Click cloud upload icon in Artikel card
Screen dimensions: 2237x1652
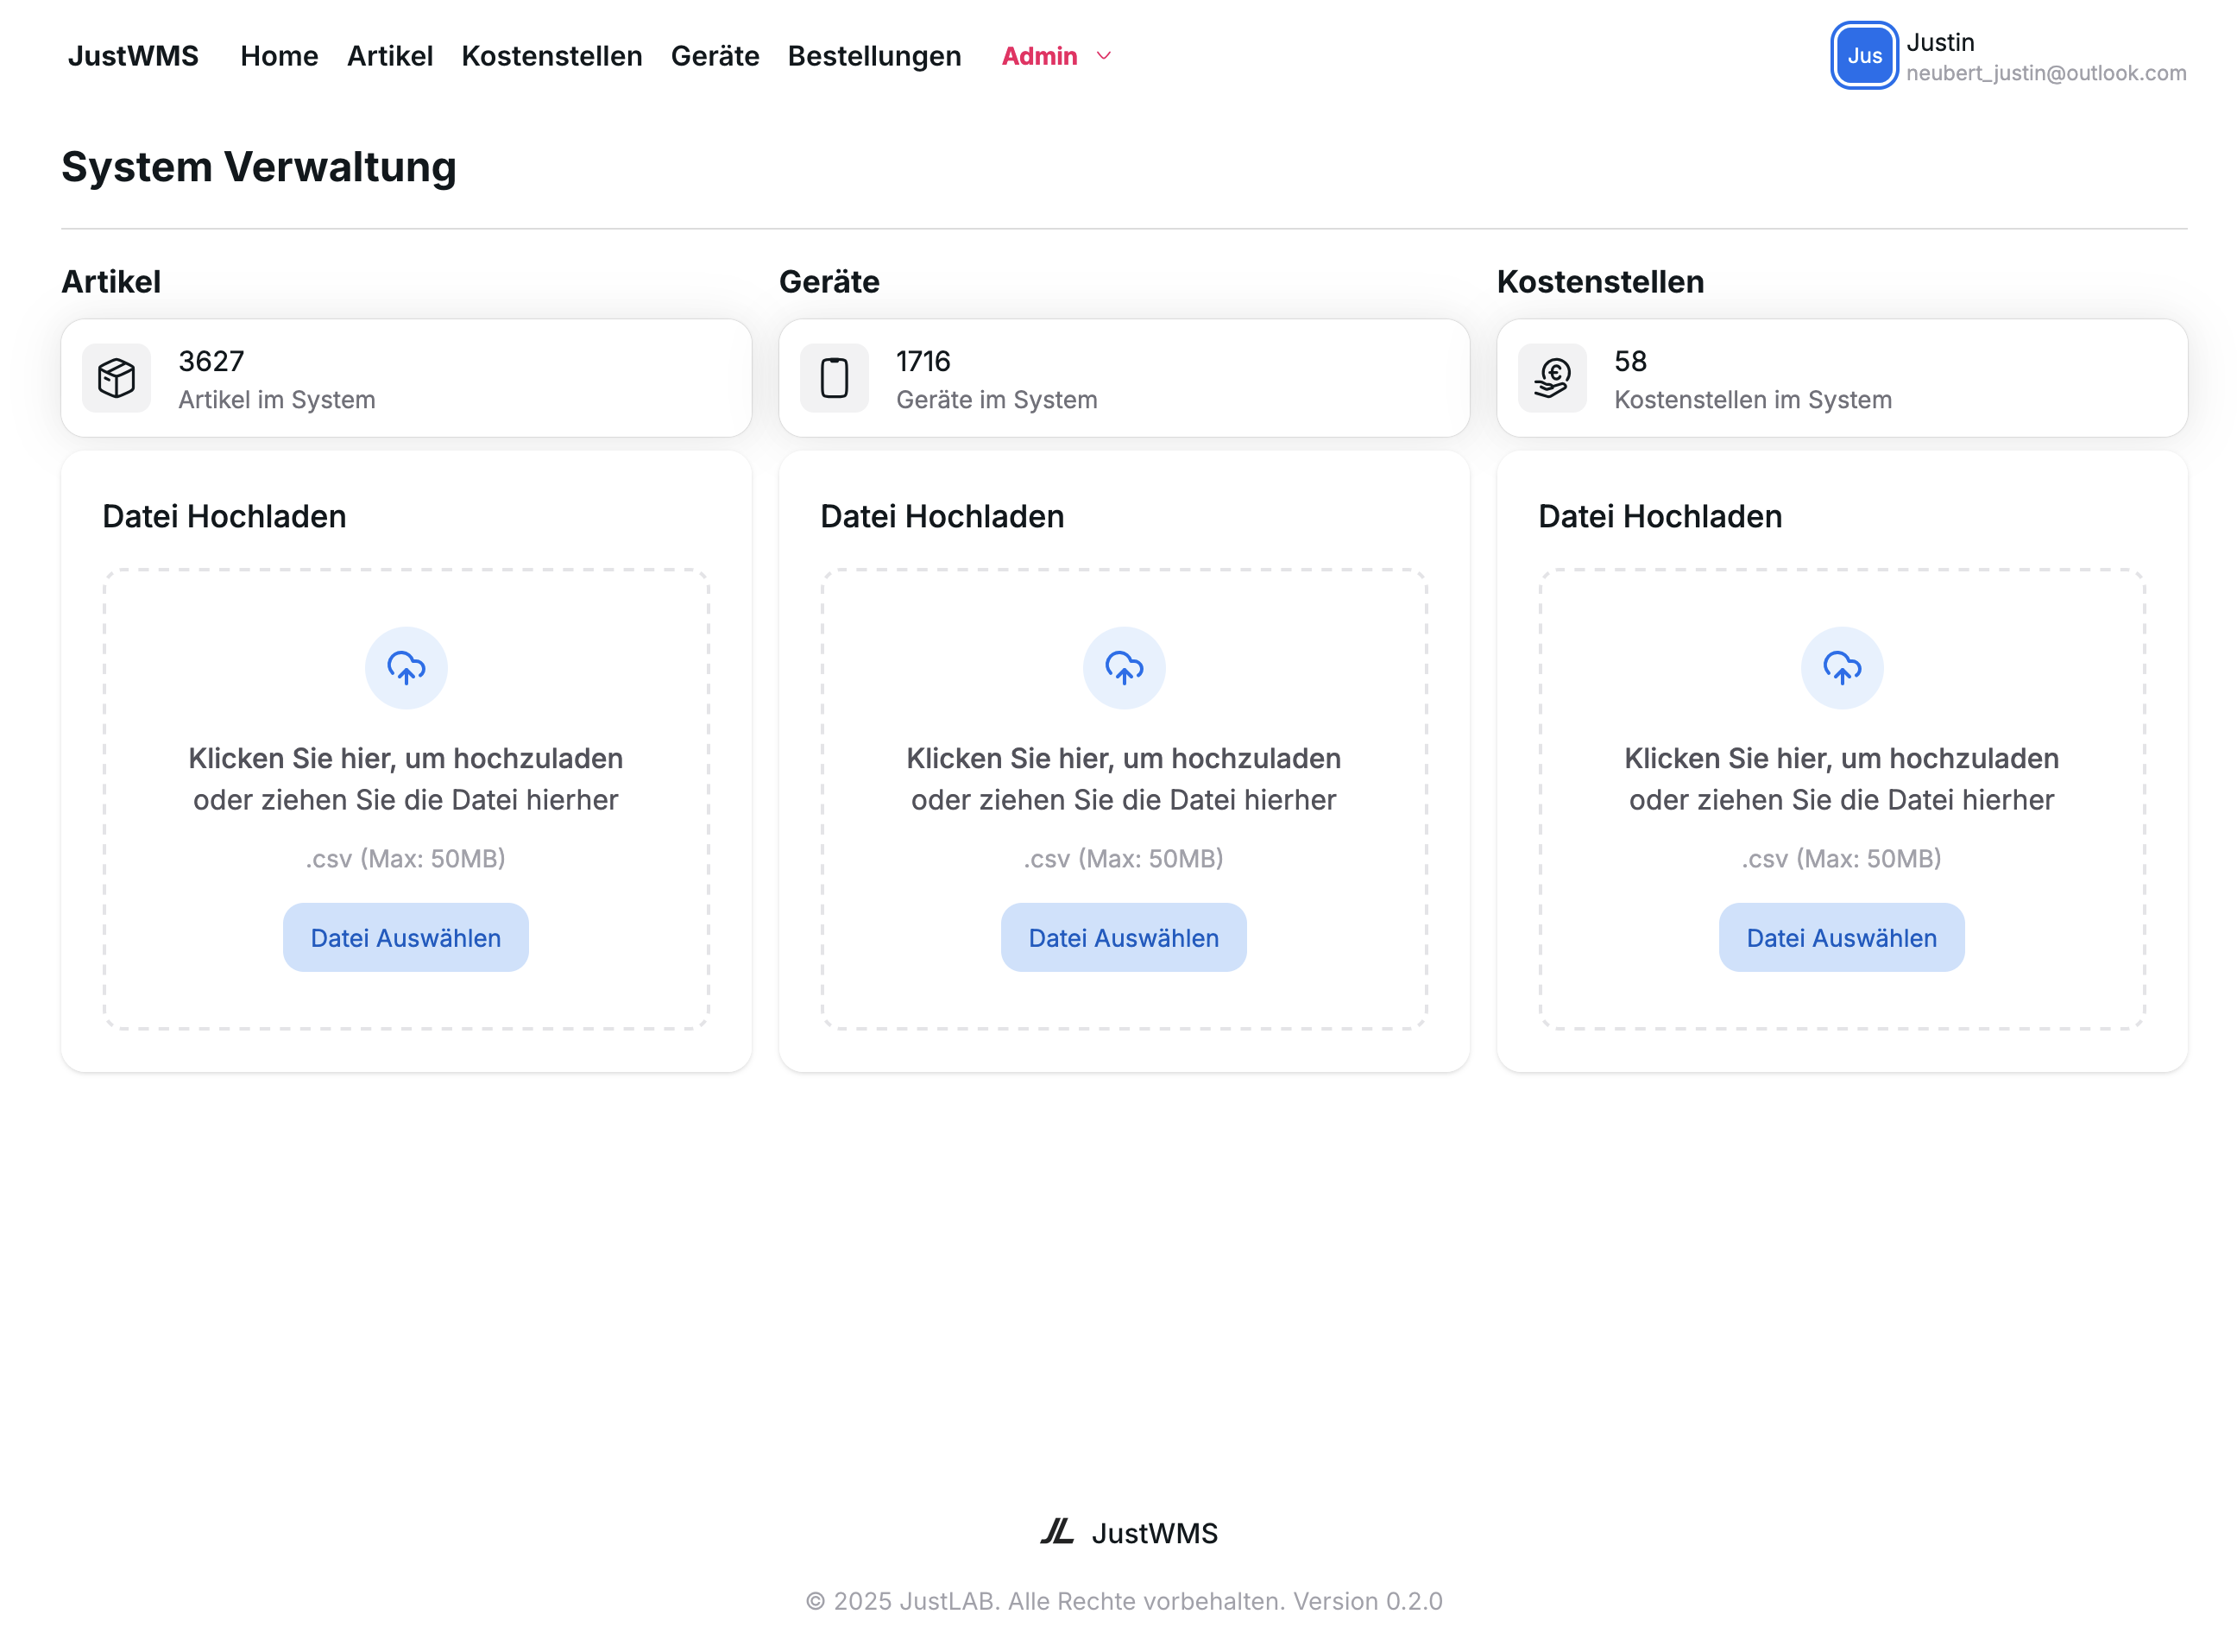tap(405, 667)
